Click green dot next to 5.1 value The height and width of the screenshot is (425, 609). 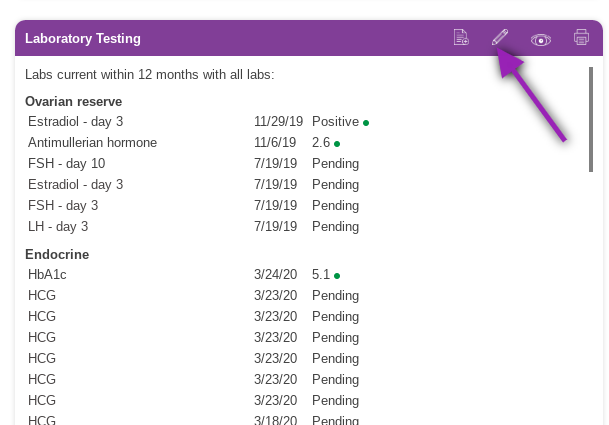point(337,275)
